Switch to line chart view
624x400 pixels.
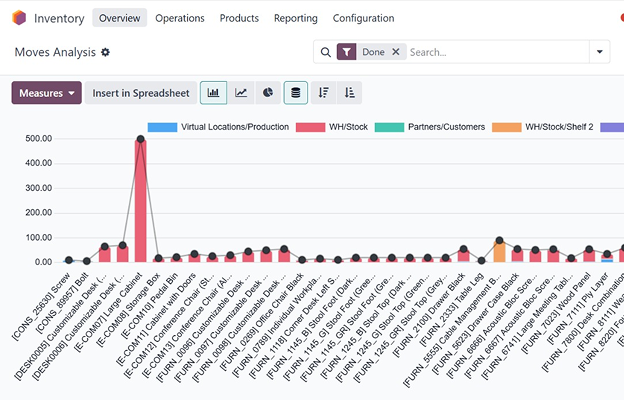tap(241, 93)
